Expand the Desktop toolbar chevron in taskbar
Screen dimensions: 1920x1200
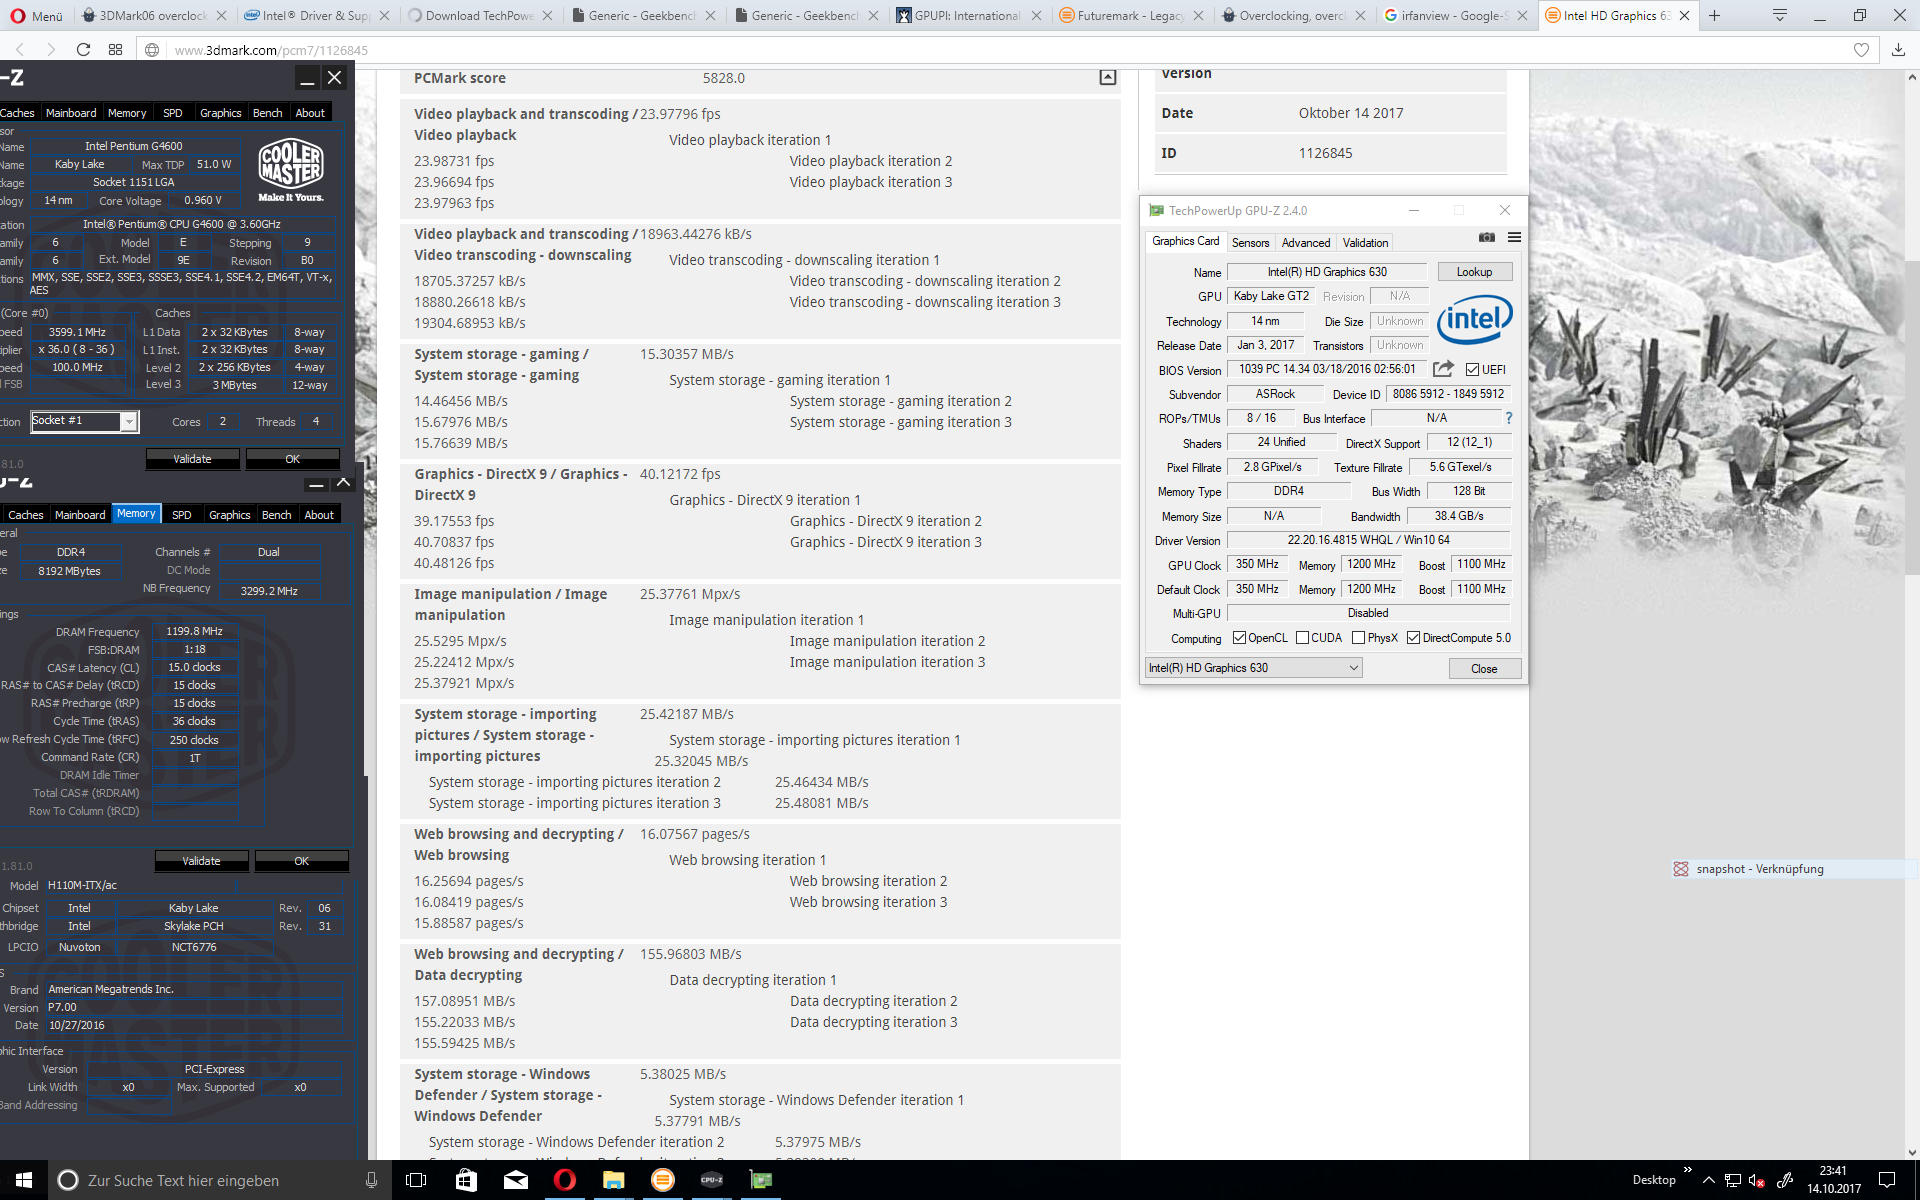click(x=1688, y=1169)
